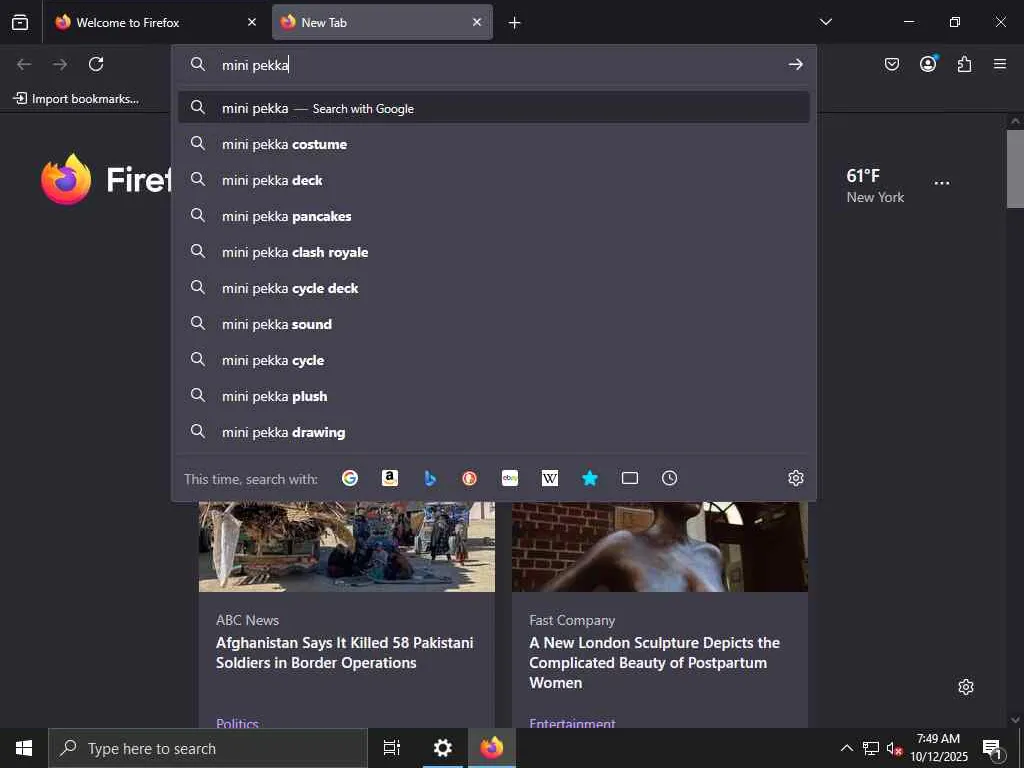Choose suggestion mini pekka sound
1024x768 pixels.
(494, 323)
